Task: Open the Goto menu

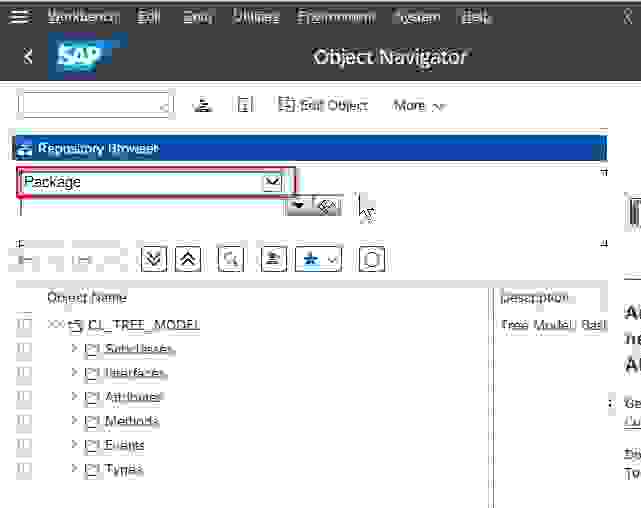Action: click(198, 17)
